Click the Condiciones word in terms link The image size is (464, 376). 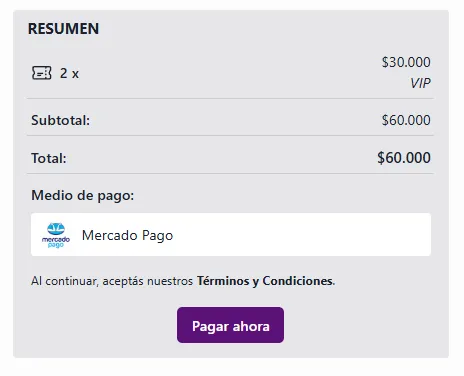(298, 281)
